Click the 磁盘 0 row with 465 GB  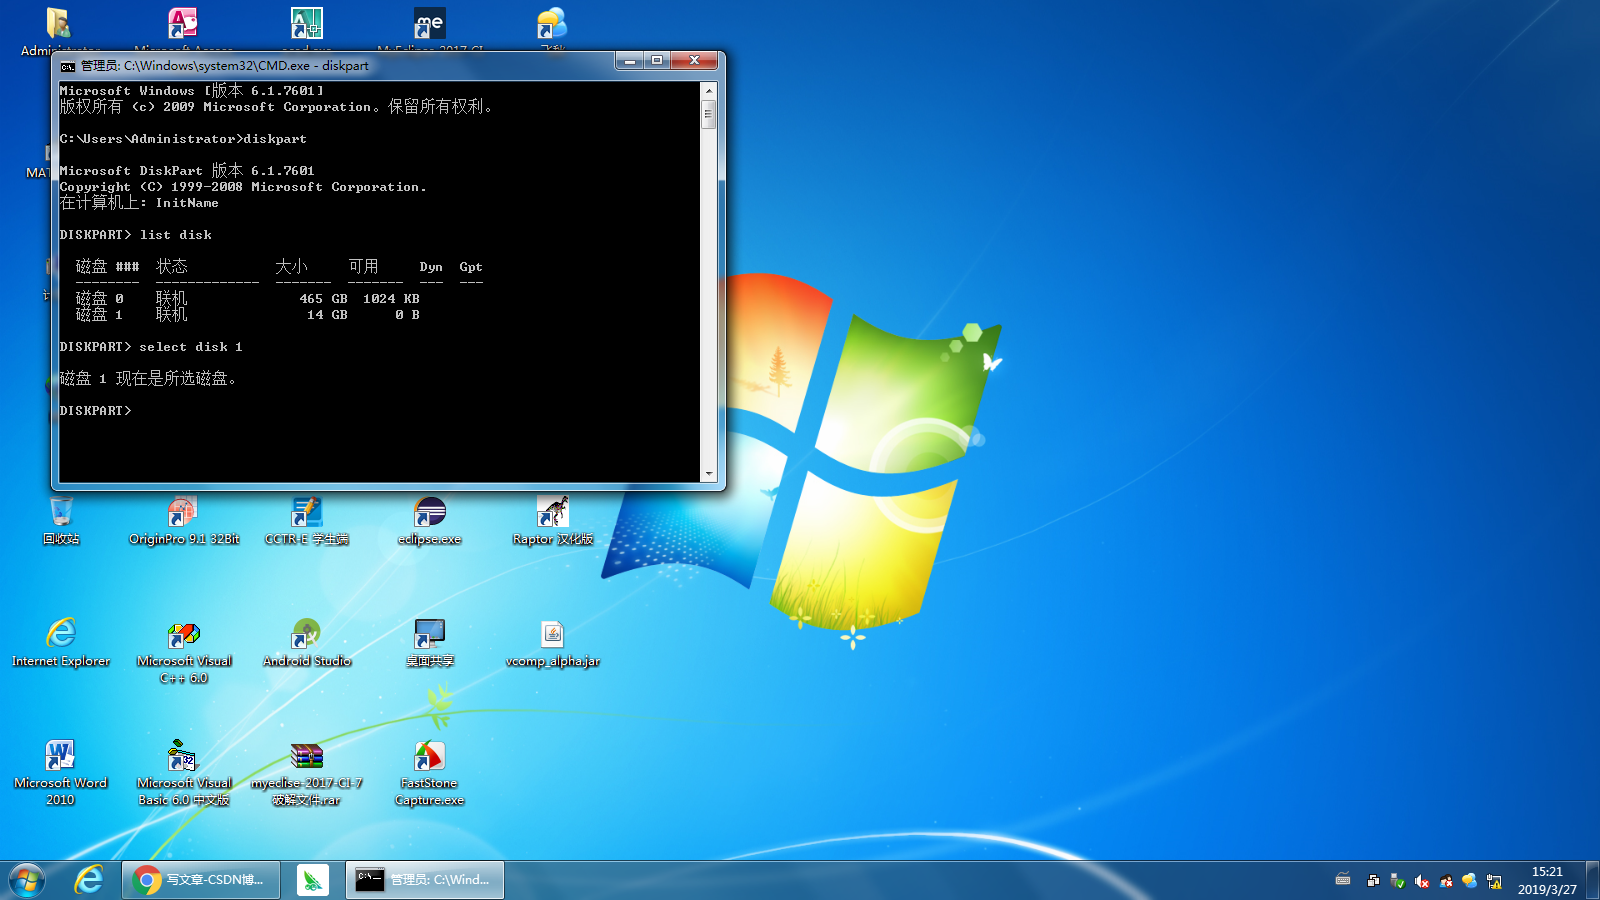(247, 299)
